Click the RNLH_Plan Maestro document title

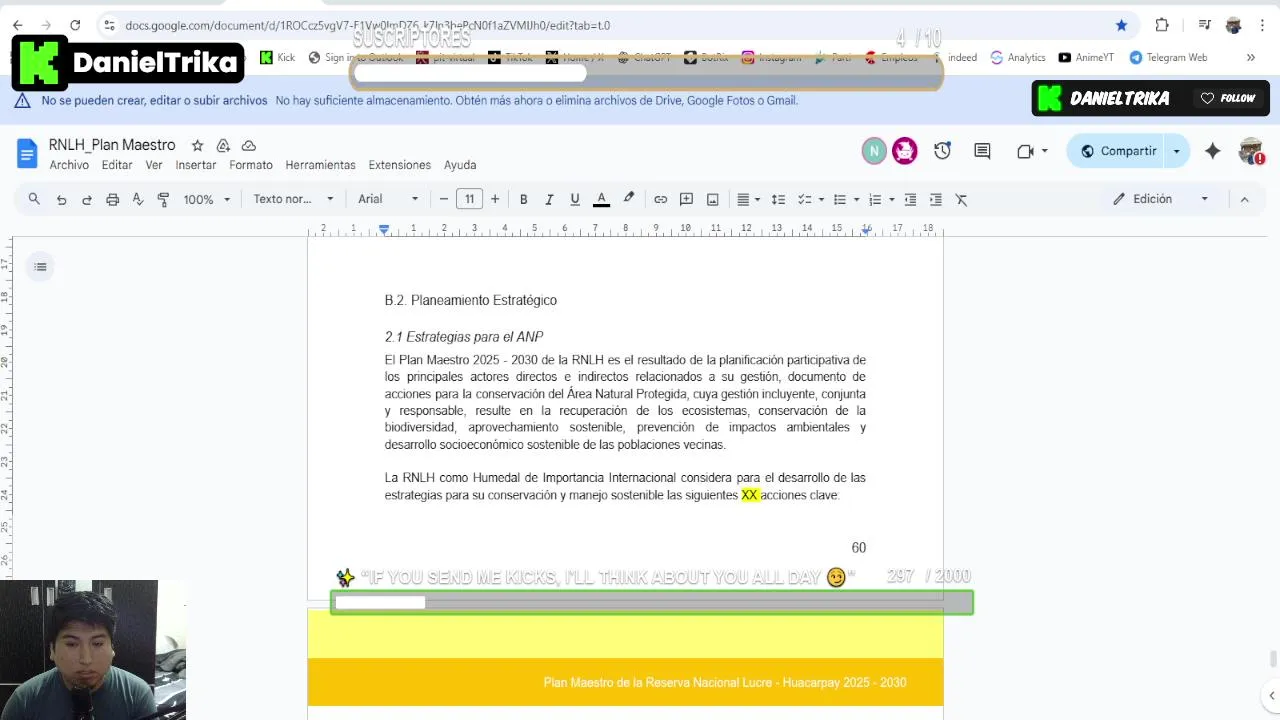point(112,145)
